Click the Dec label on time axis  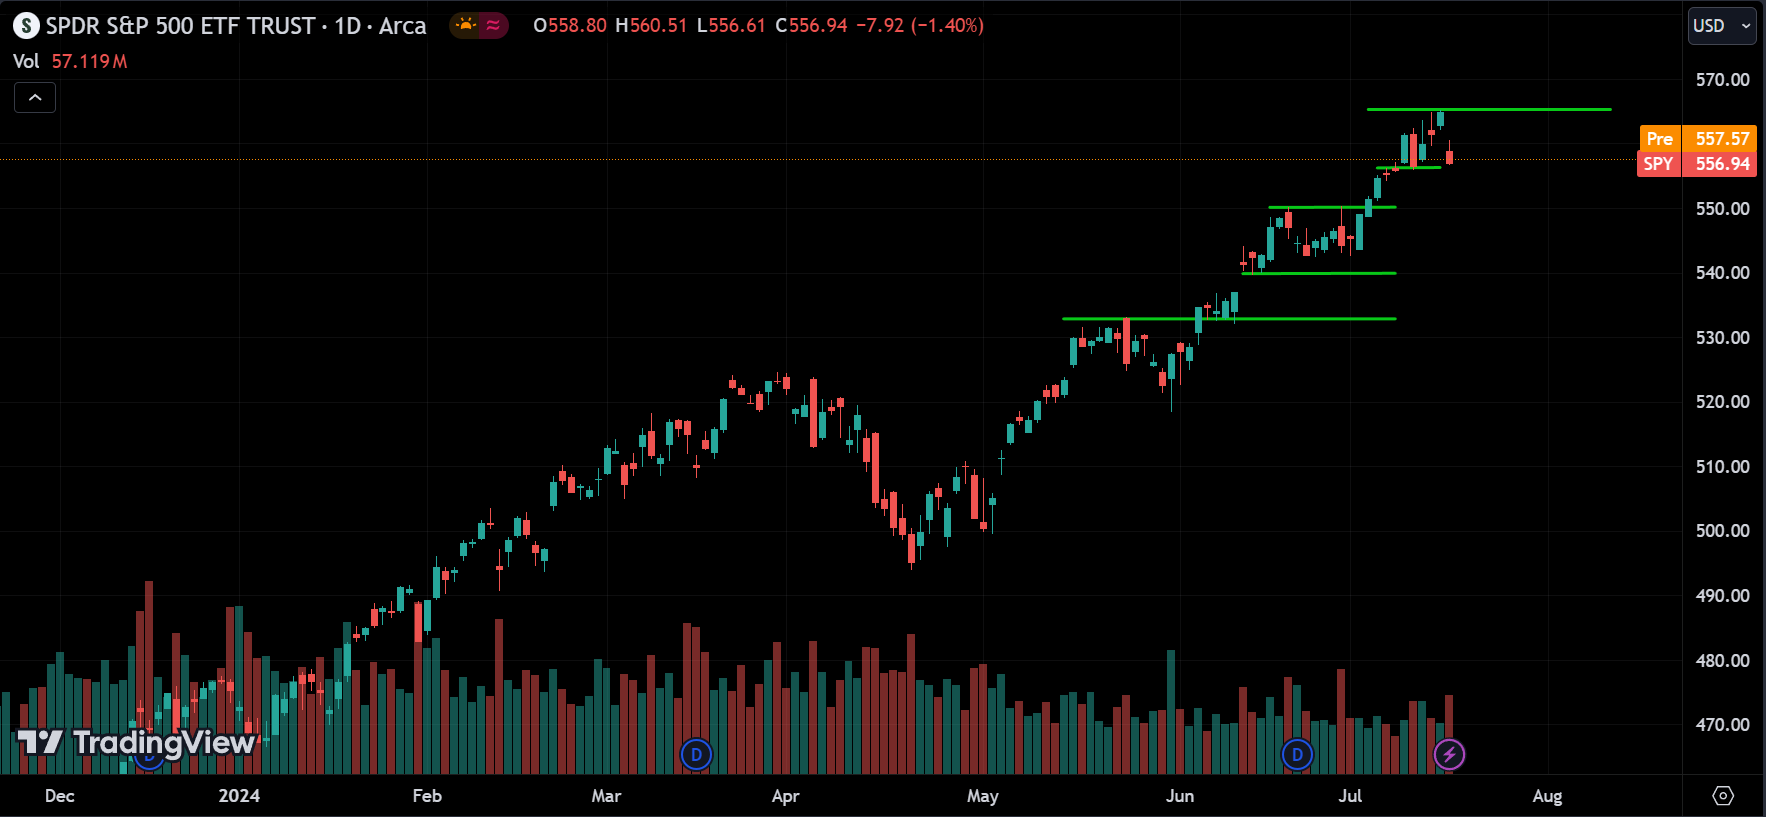[x=60, y=796]
